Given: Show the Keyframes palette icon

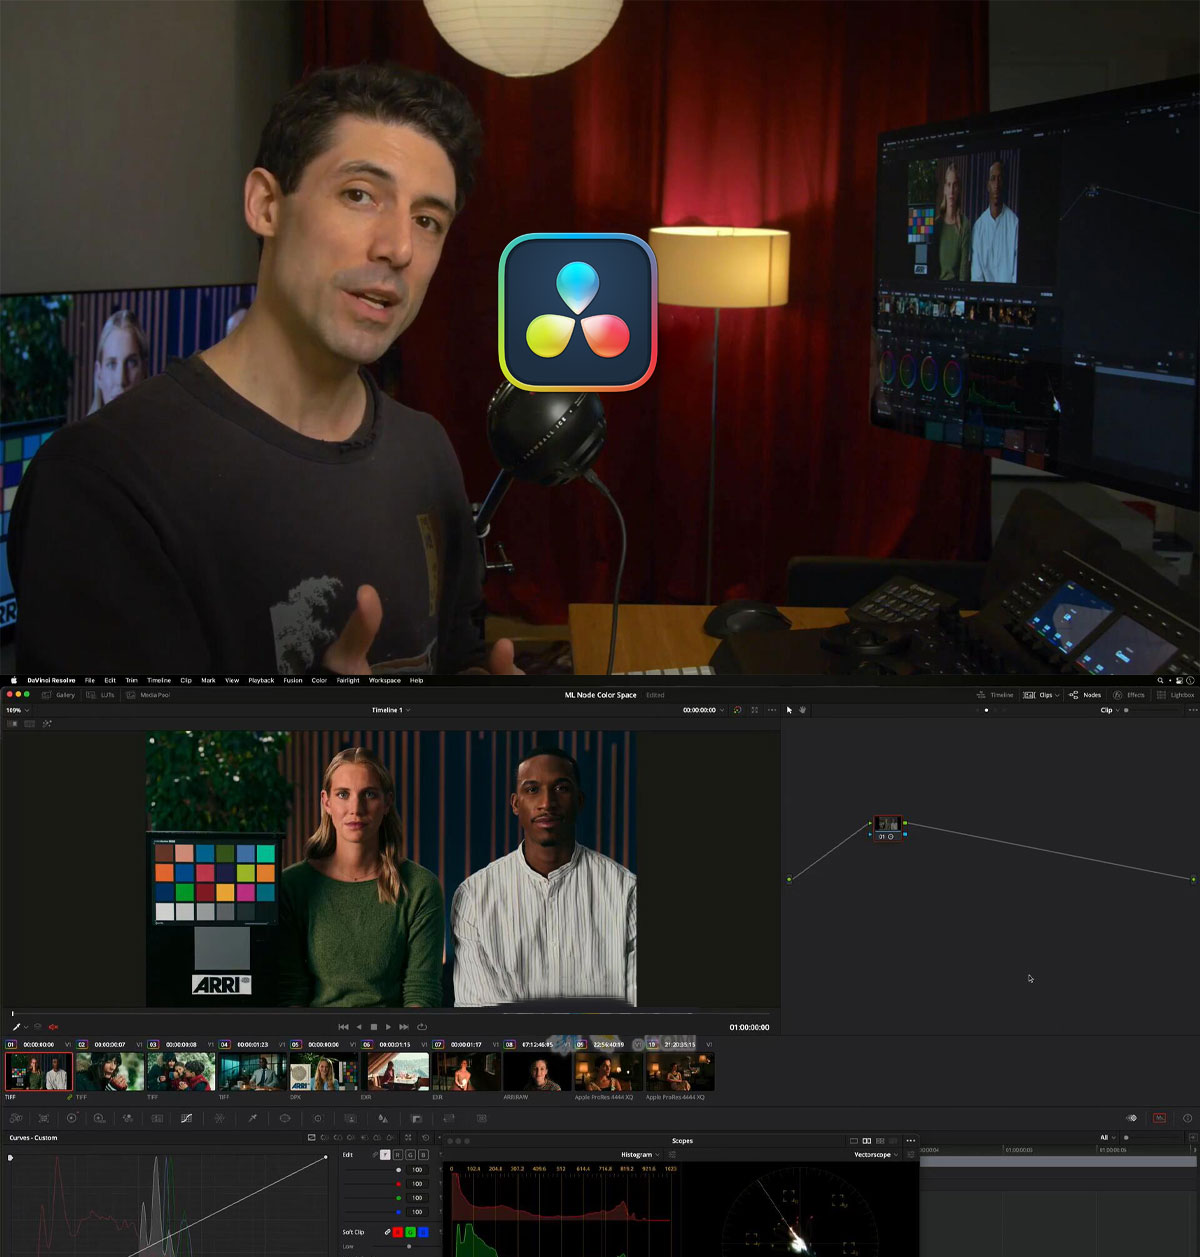Looking at the screenshot, I should pos(1132,1118).
